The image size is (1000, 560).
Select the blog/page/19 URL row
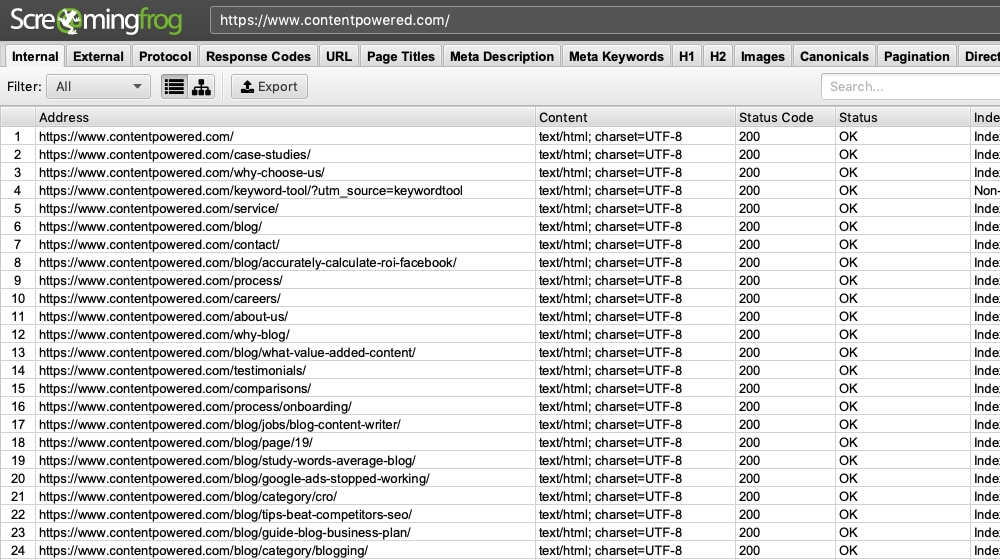(176, 443)
